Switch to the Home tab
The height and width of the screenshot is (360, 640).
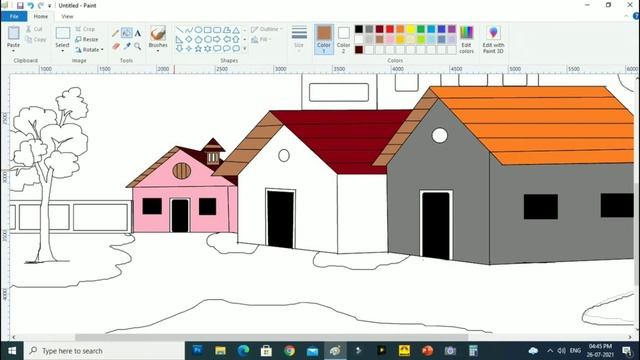(40, 16)
